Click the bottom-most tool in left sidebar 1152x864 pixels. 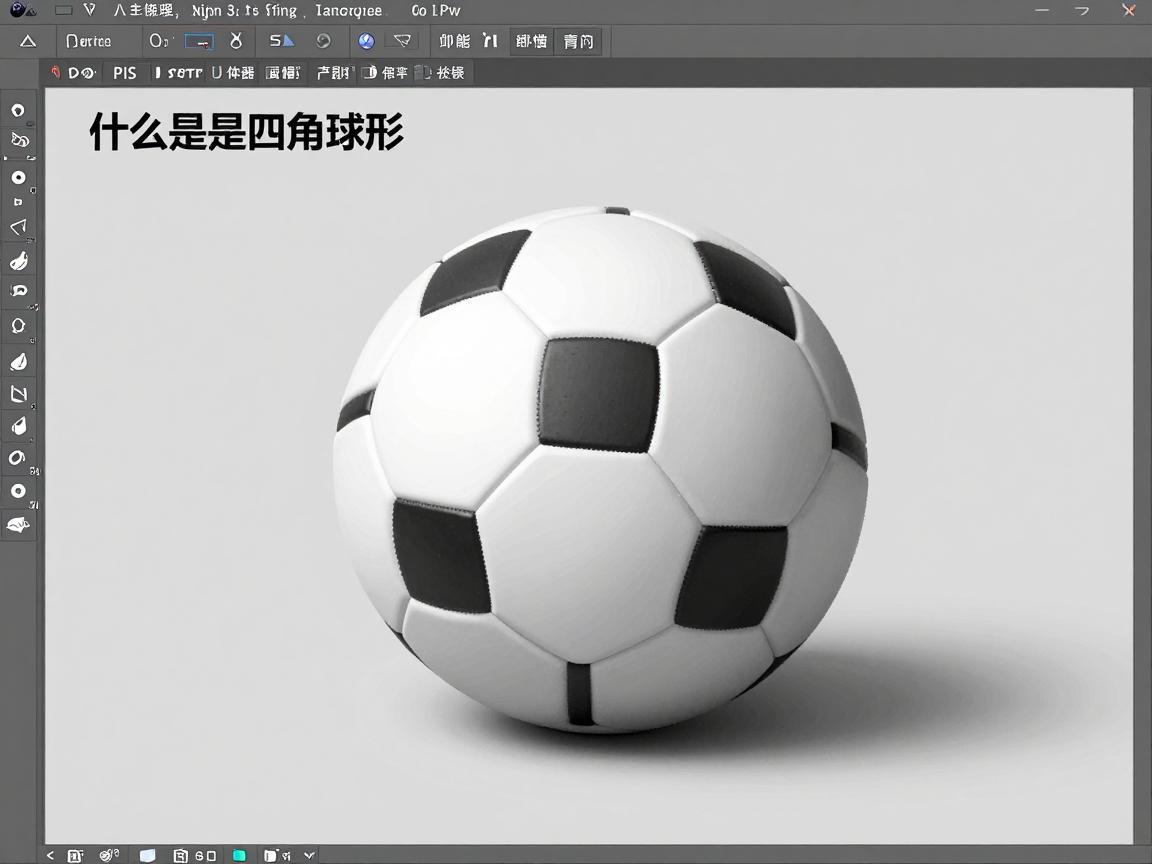18,524
